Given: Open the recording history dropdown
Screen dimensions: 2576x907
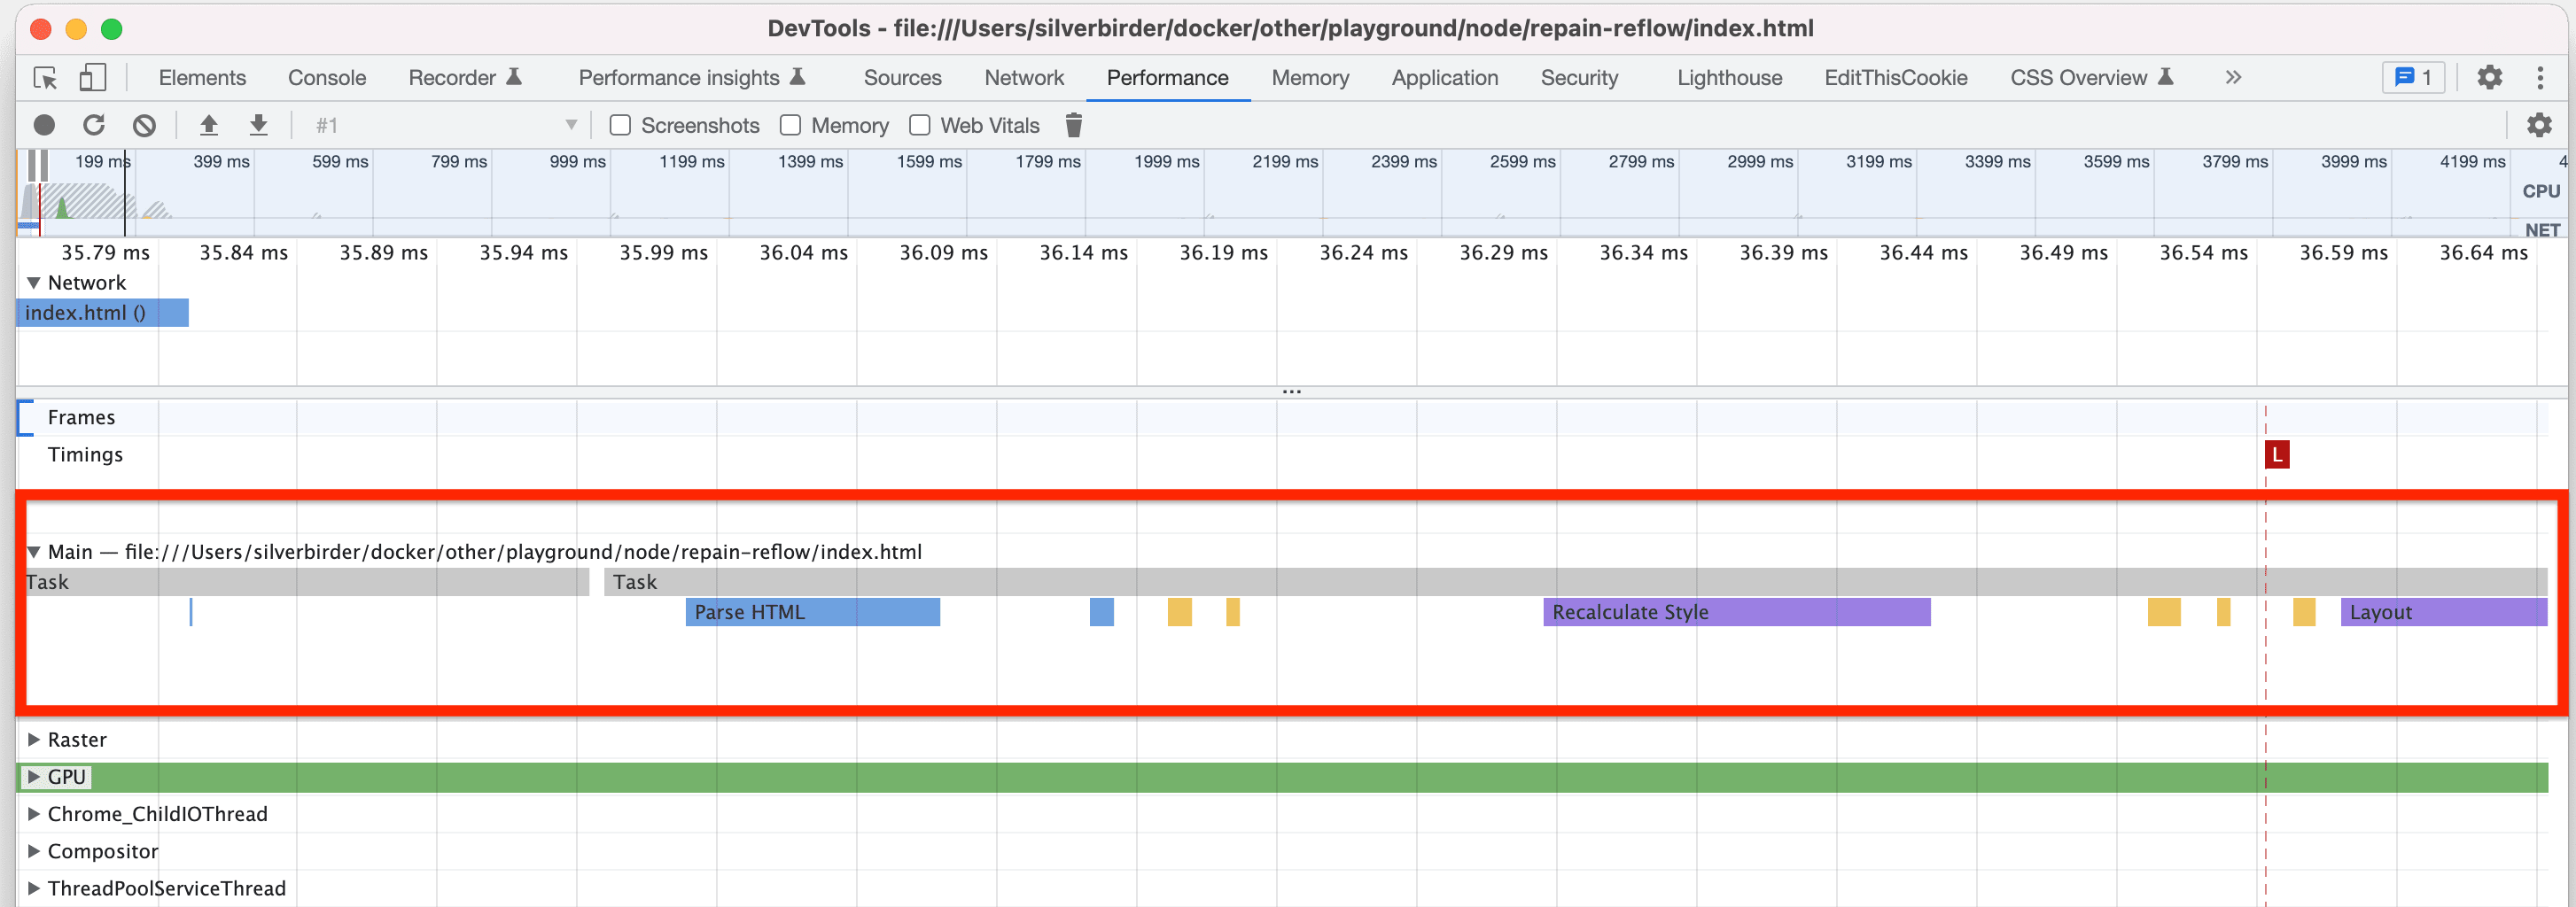Looking at the screenshot, I should [570, 125].
